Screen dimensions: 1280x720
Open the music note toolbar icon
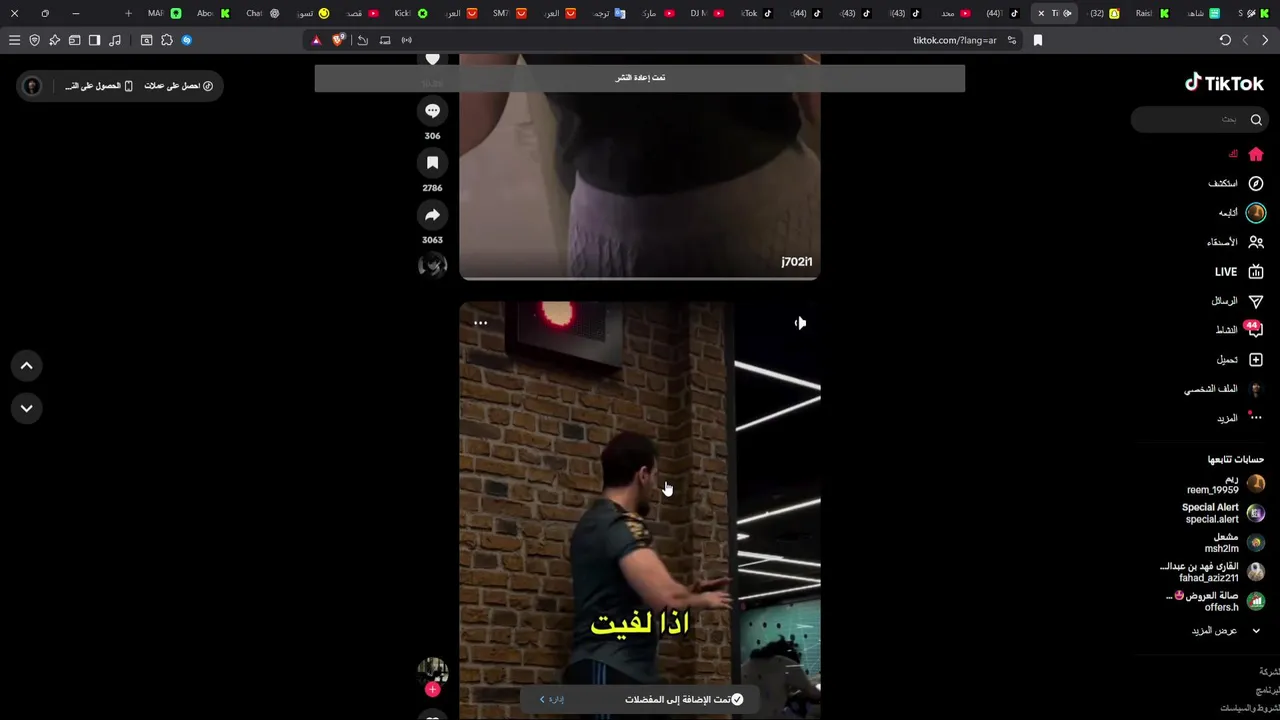click(x=114, y=40)
